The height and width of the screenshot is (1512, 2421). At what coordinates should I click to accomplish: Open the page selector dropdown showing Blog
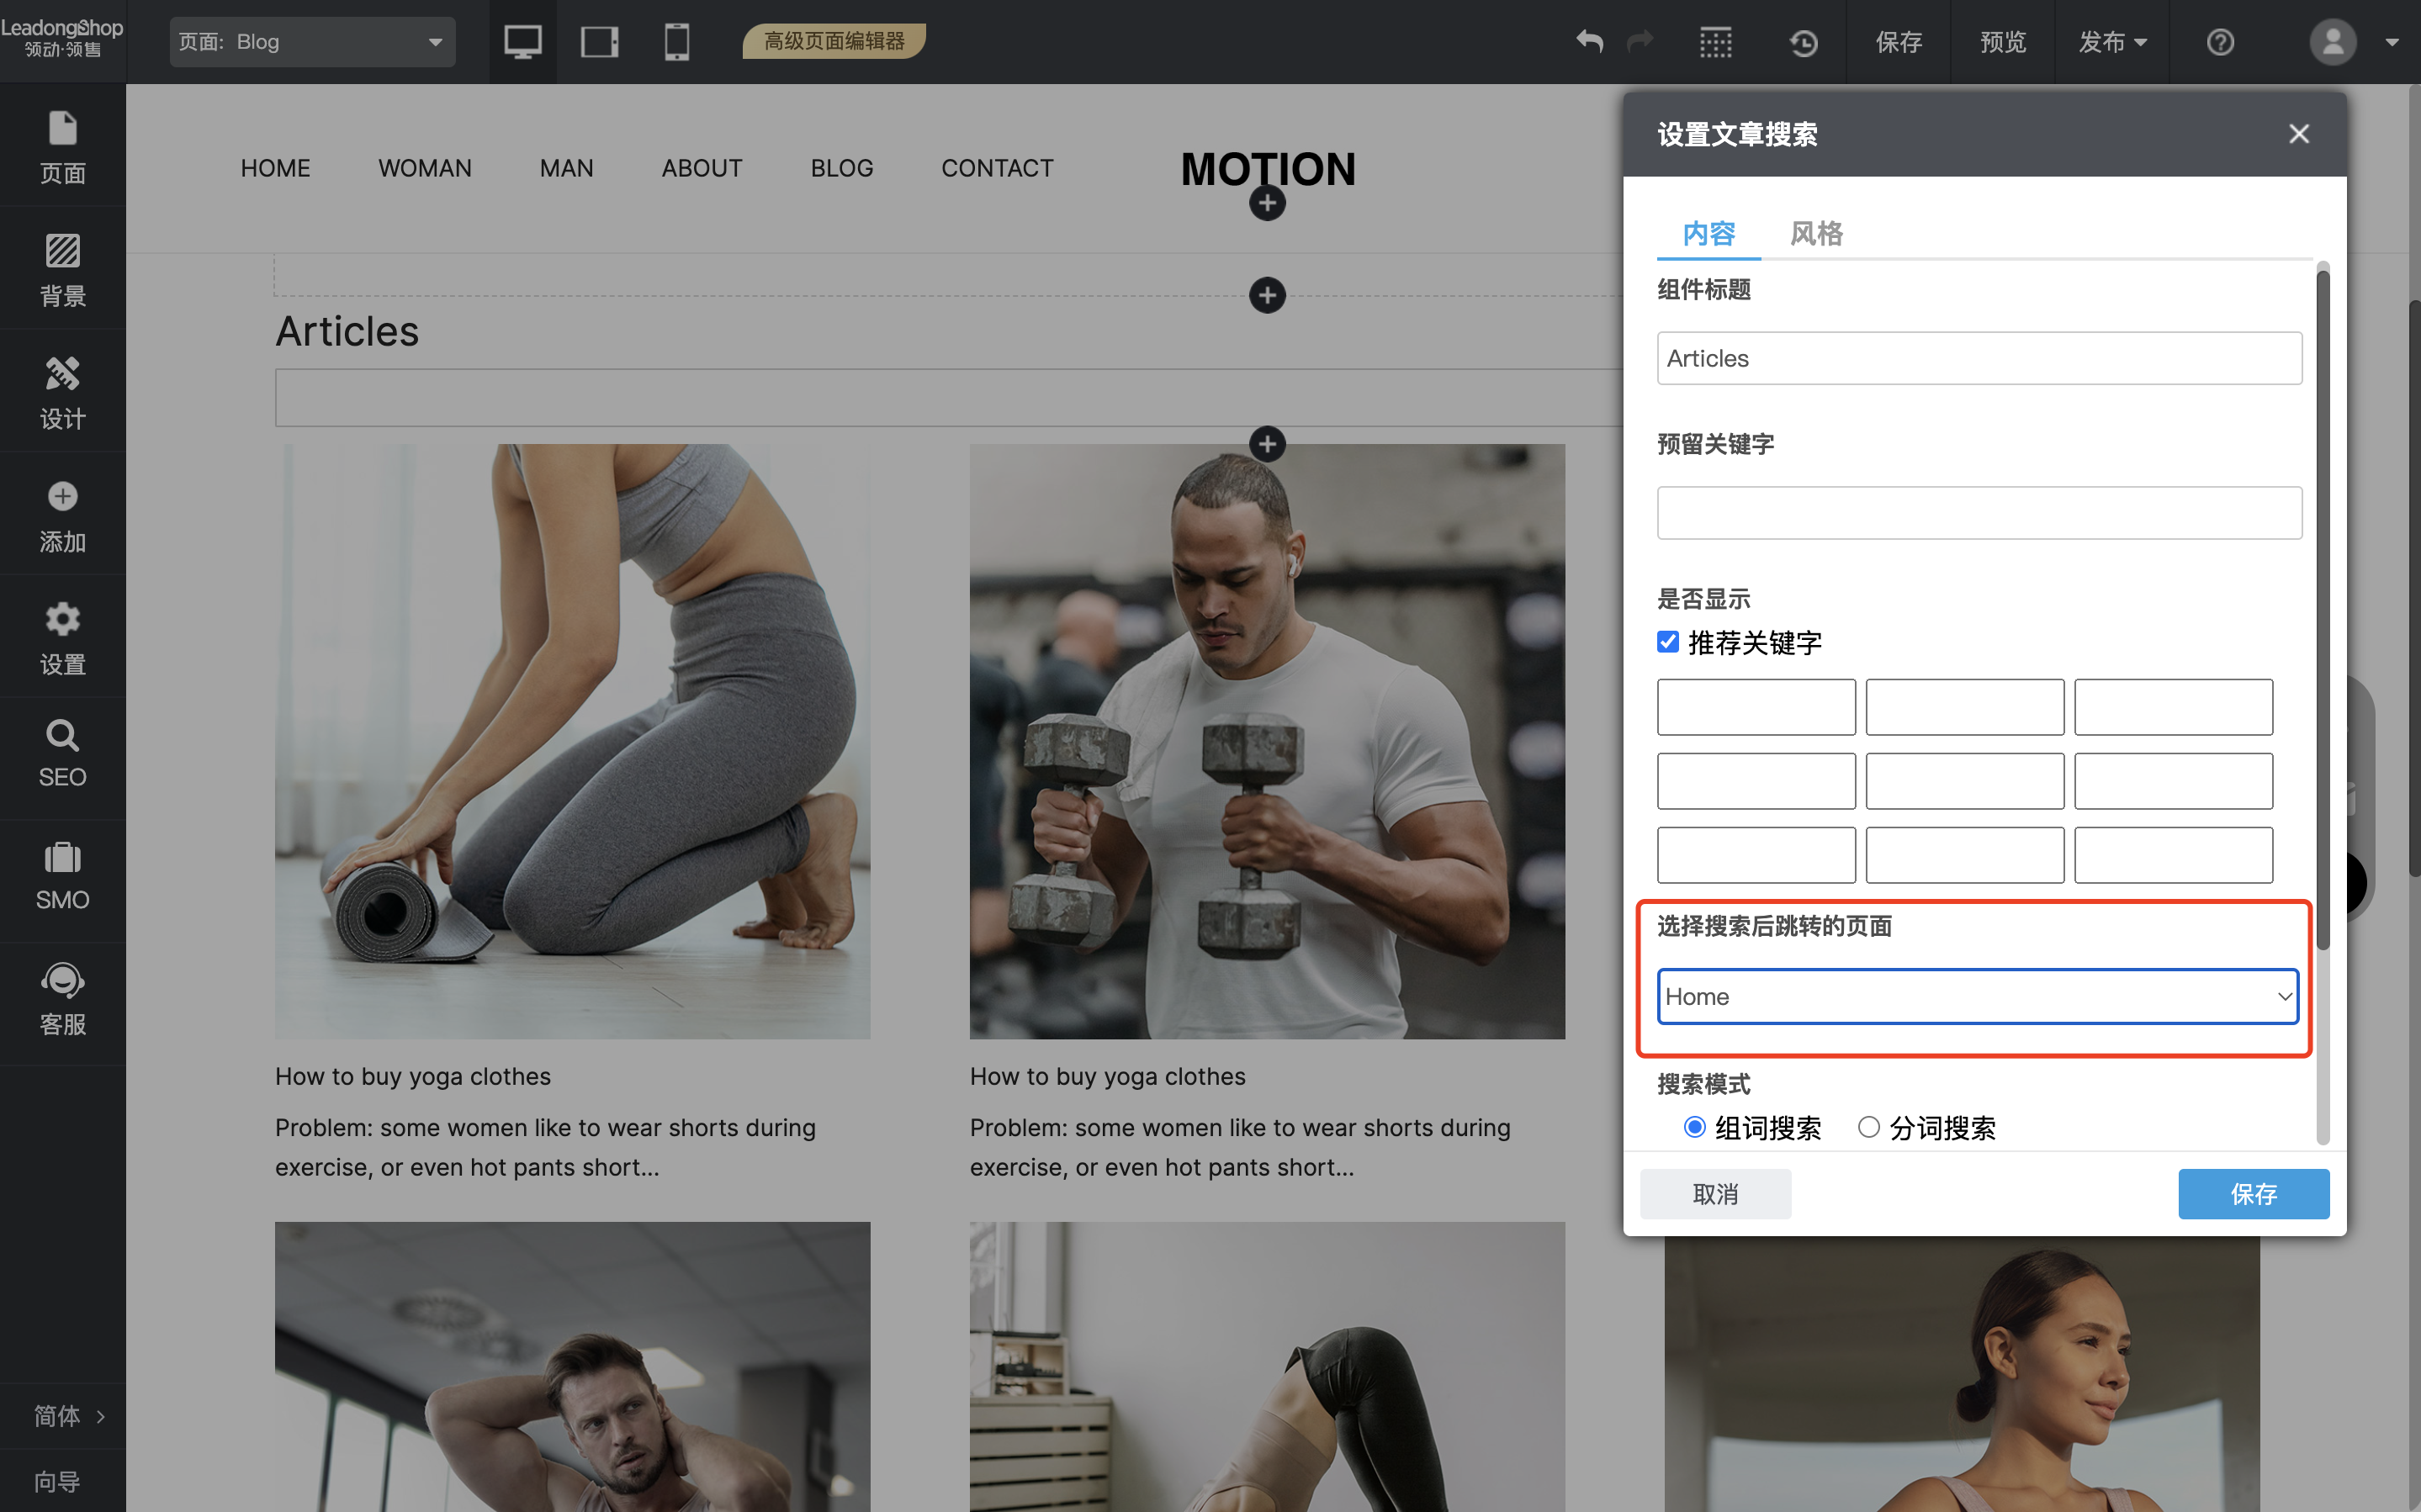312,42
